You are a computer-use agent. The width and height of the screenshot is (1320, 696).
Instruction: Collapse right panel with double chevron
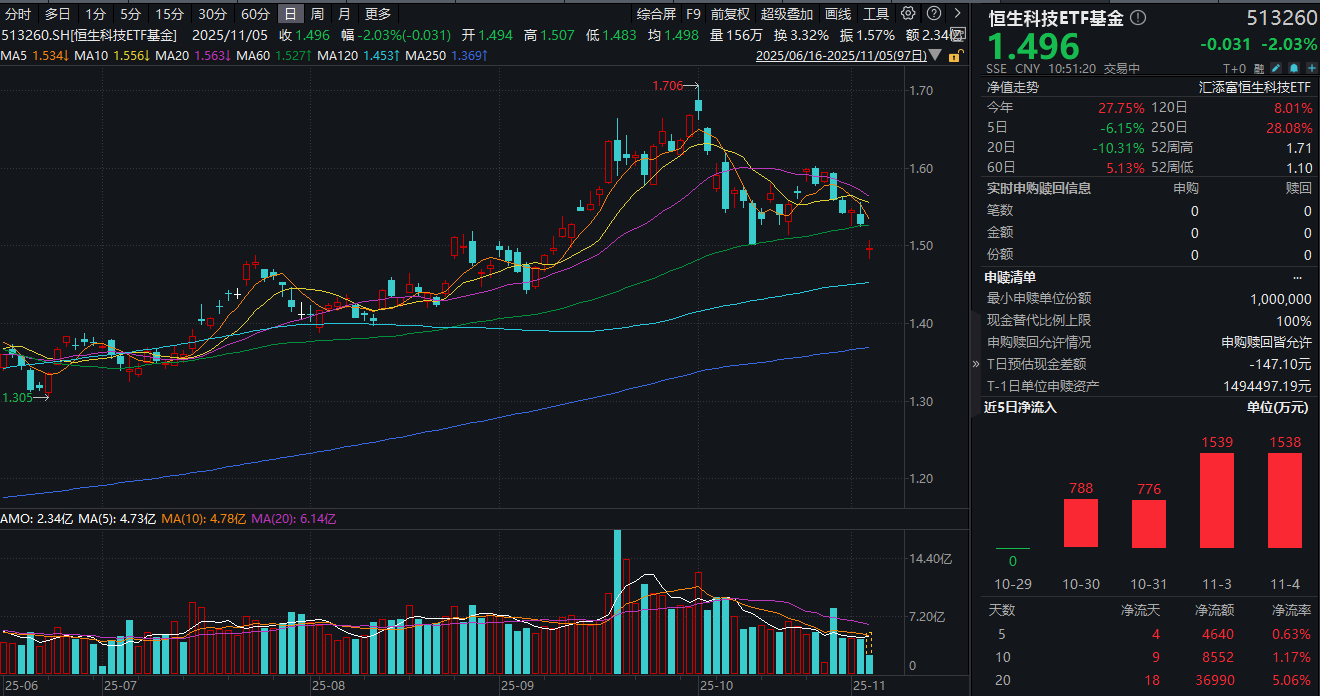click(977, 364)
